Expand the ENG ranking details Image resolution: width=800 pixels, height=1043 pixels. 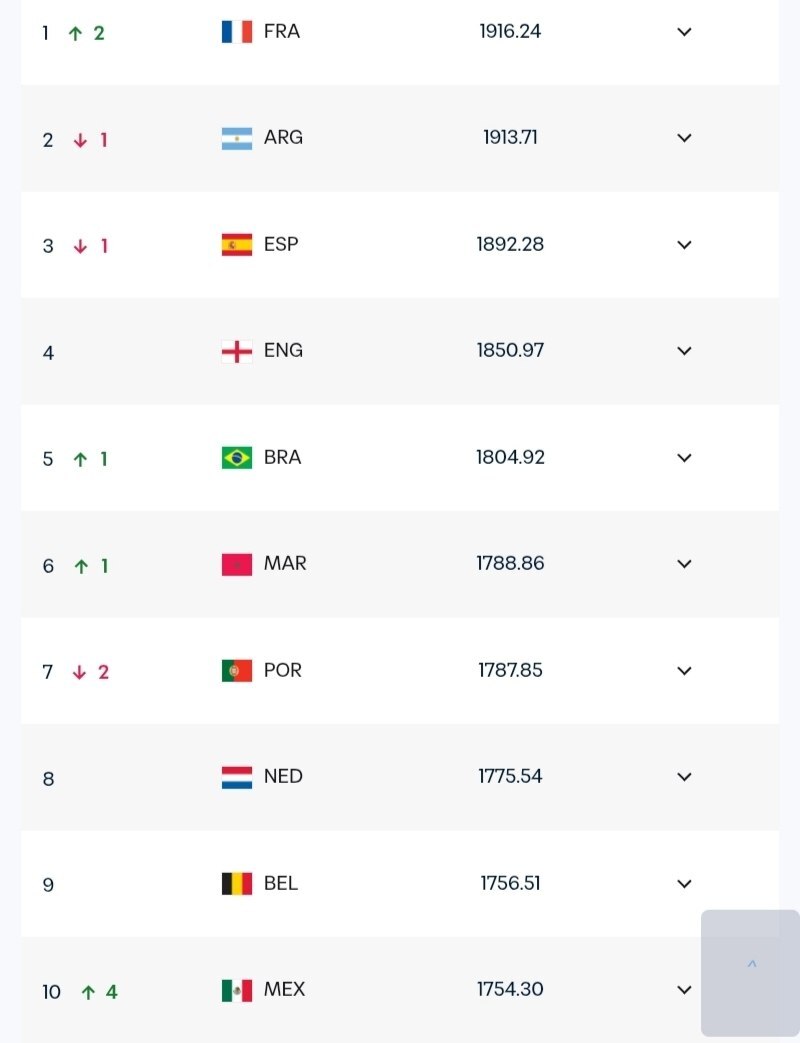coord(684,351)
